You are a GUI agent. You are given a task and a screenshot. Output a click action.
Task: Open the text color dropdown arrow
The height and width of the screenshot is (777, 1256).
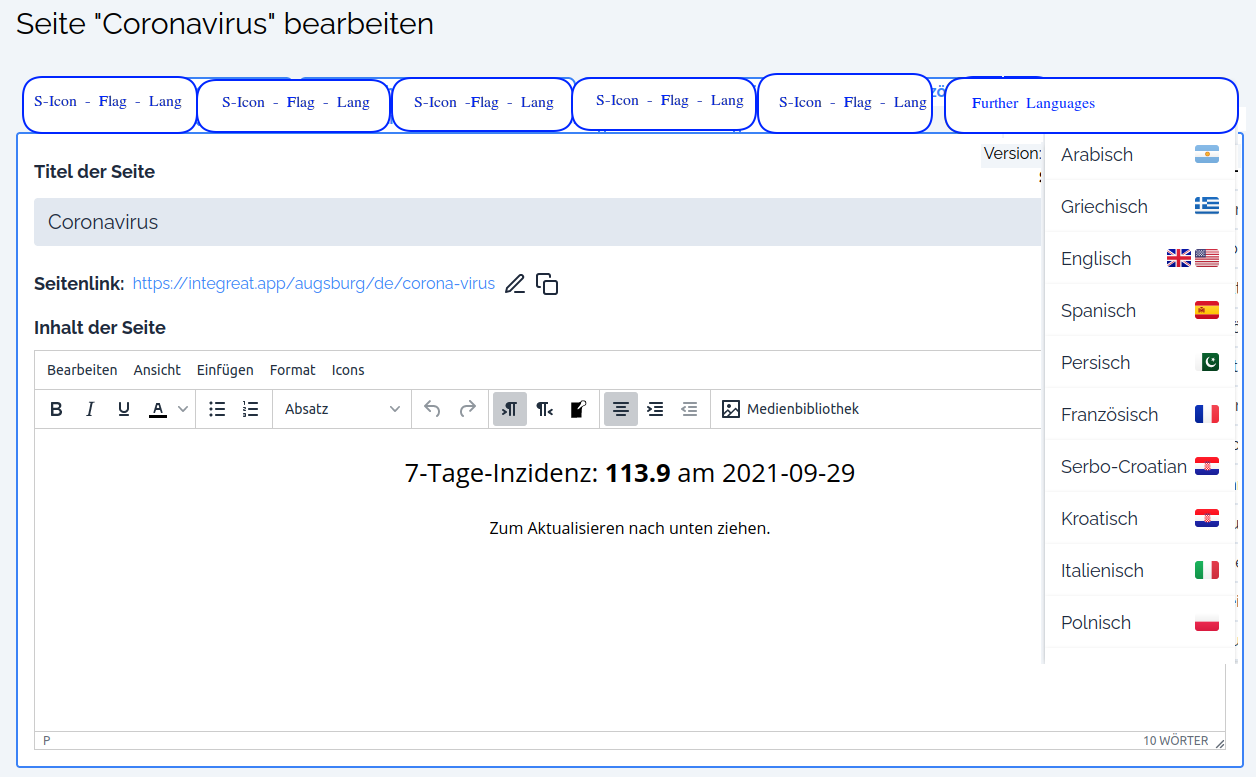click(182, 409)
